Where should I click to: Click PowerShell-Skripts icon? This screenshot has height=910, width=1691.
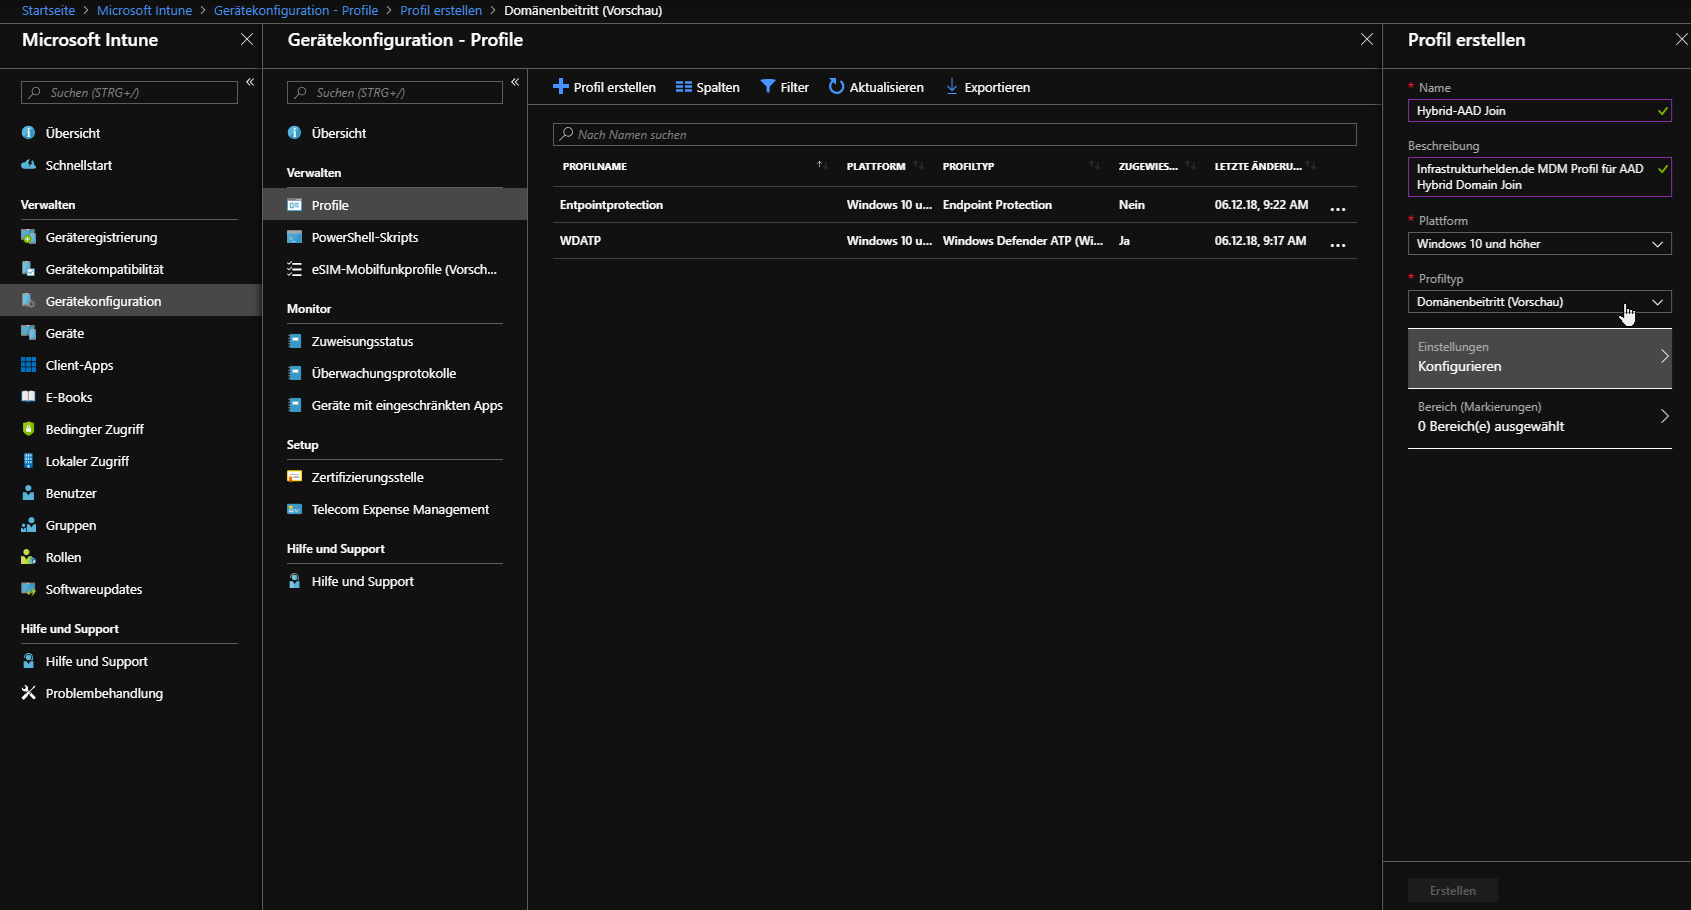click(294, 237)
